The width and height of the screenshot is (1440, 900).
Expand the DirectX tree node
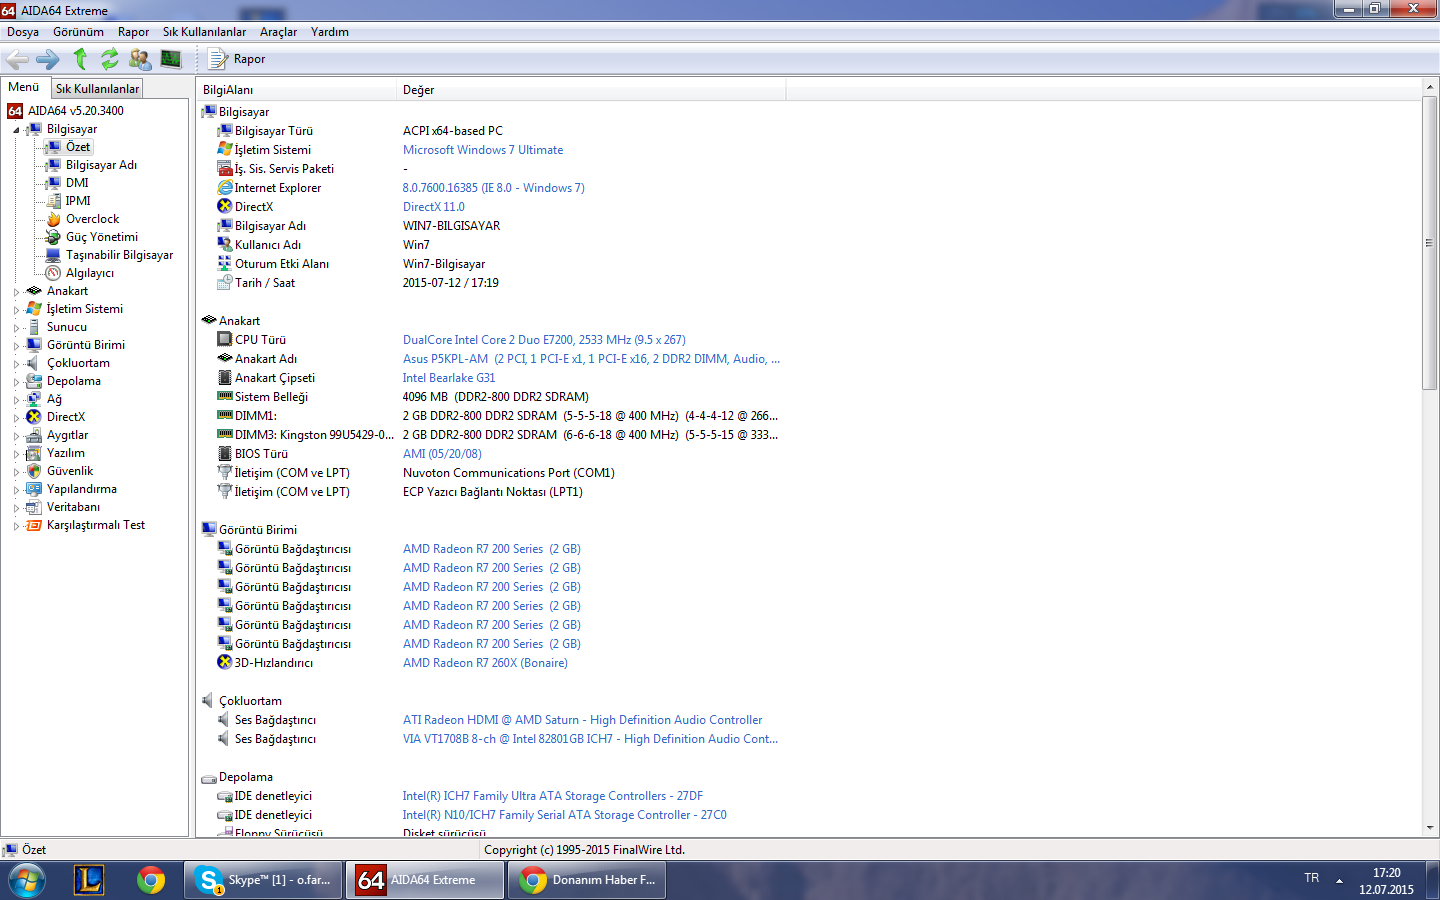click(x=16, y=418)
